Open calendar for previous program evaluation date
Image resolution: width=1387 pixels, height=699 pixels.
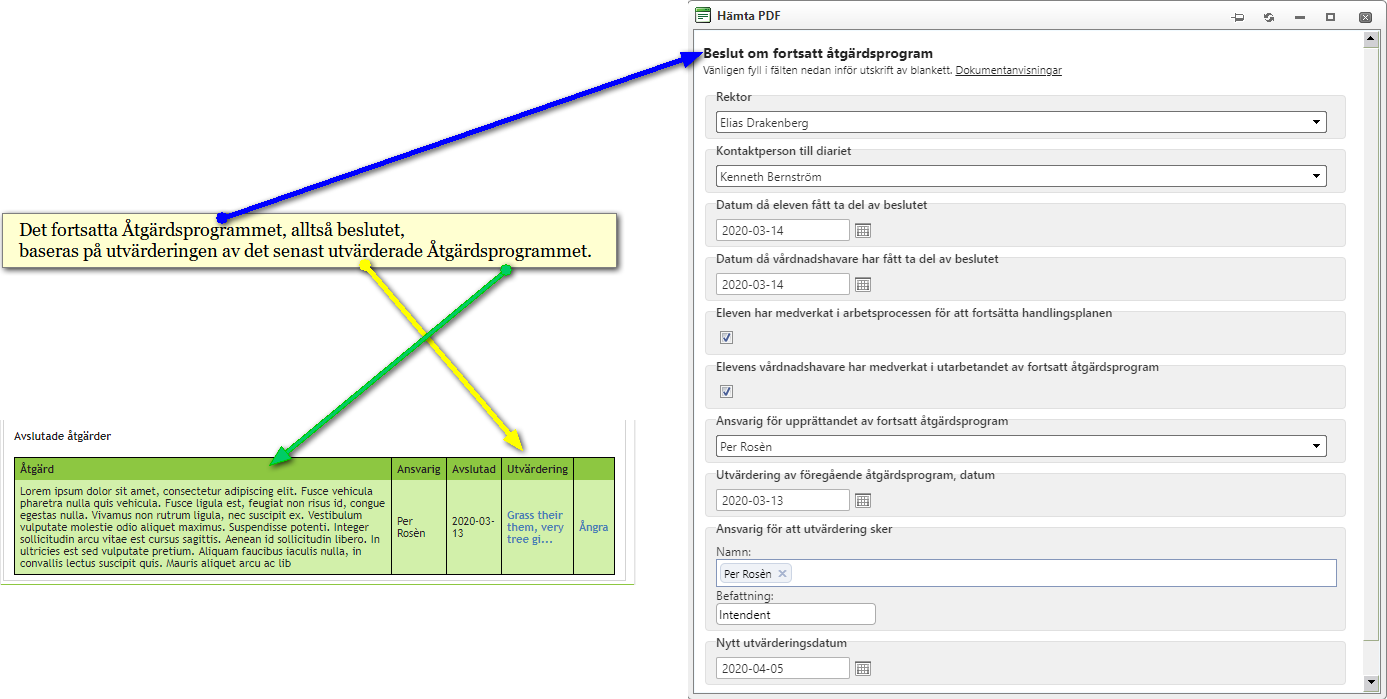coord(863,501)
